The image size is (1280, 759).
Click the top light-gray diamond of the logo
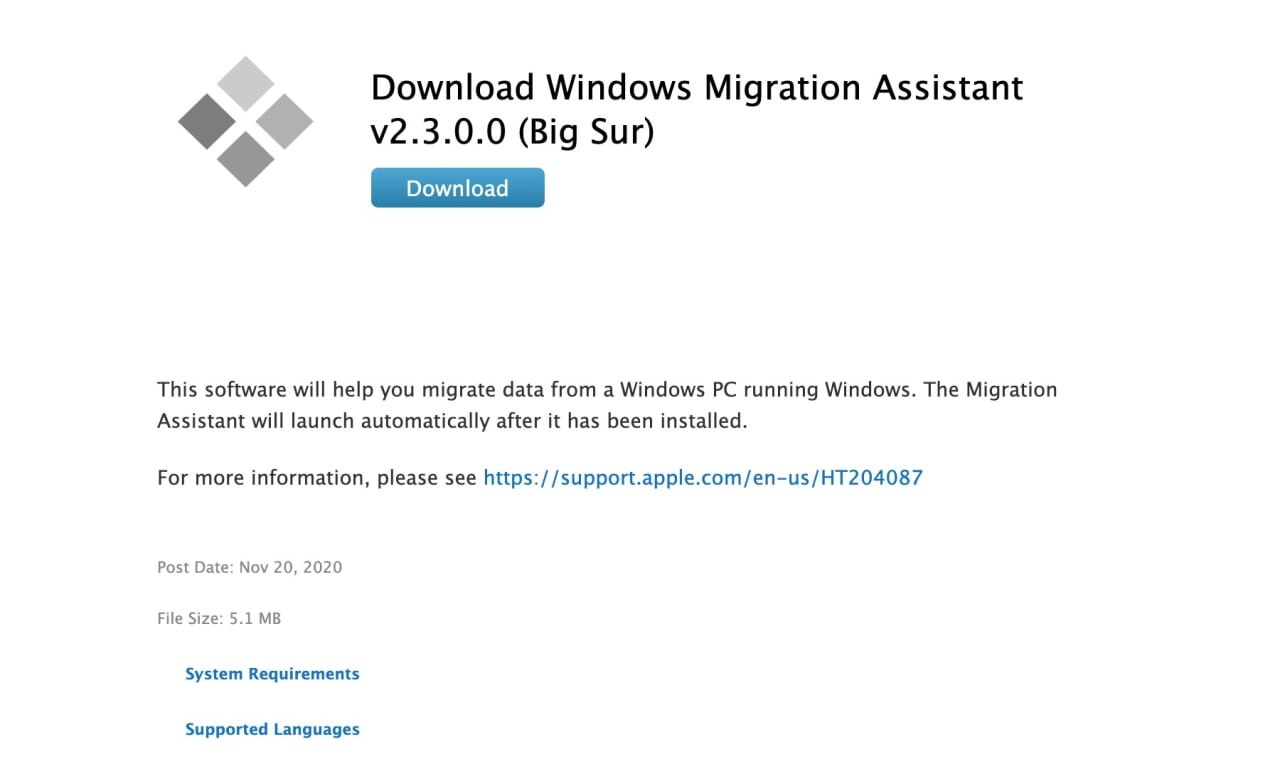pos(244,83)
